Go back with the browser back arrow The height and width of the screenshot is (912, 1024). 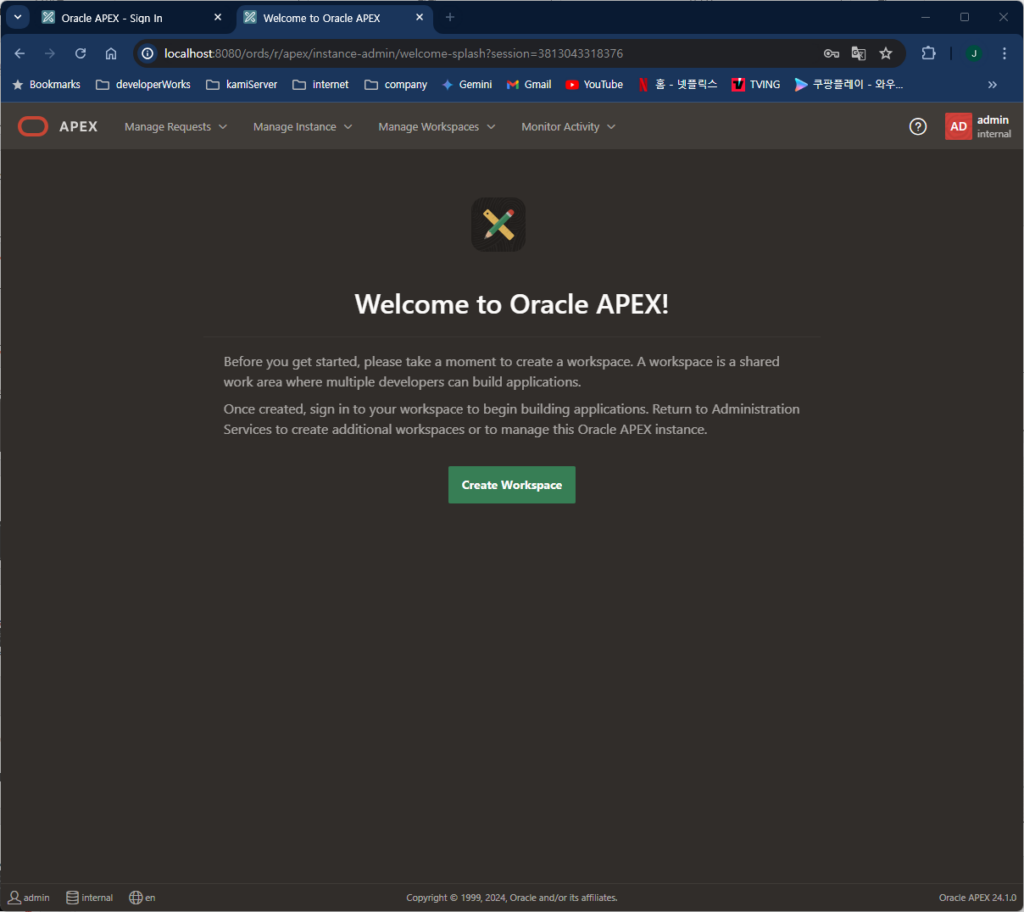(x=20, y=54)
